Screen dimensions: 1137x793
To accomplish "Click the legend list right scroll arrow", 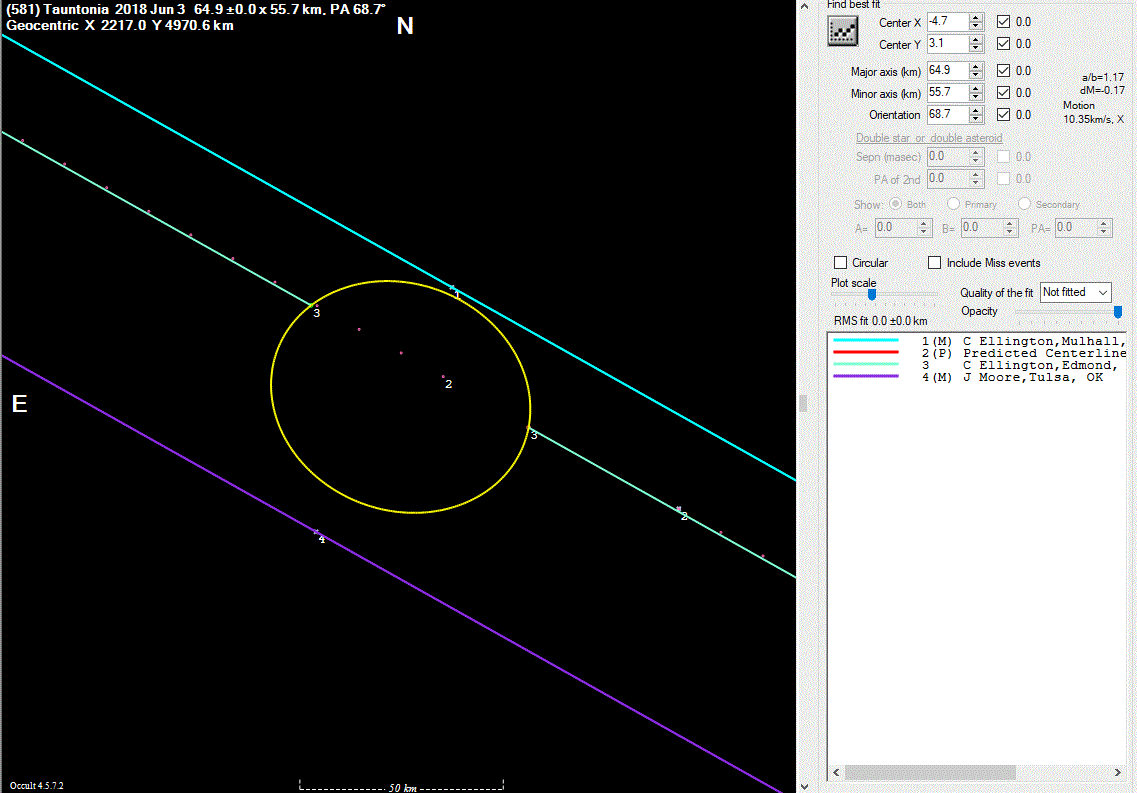I will click(x=1117, y=773).
